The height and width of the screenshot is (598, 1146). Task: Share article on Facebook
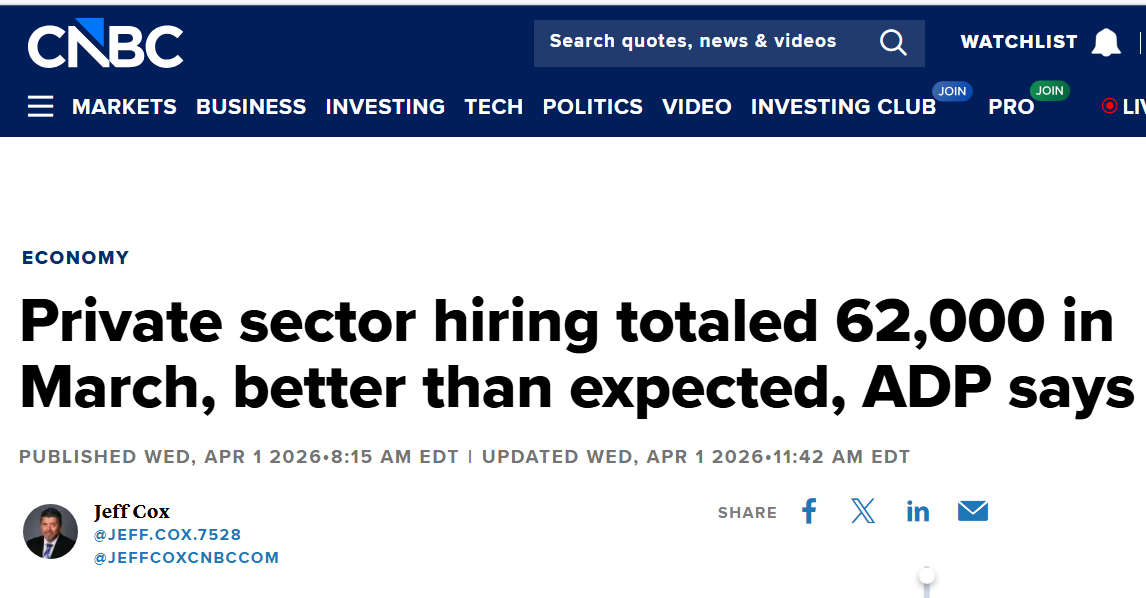[809, 512]
